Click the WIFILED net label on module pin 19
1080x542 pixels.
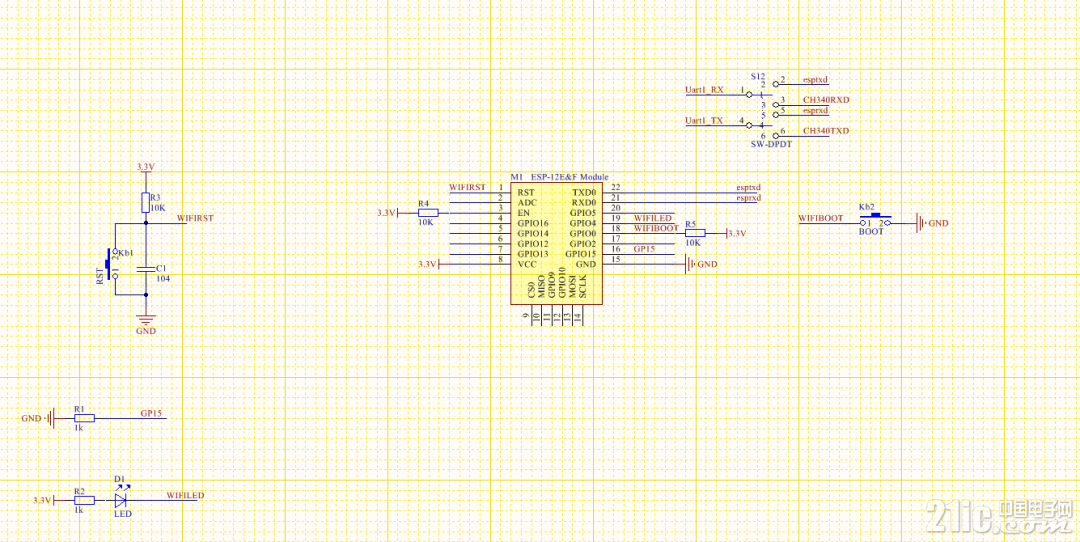click(x=652, y=218)
